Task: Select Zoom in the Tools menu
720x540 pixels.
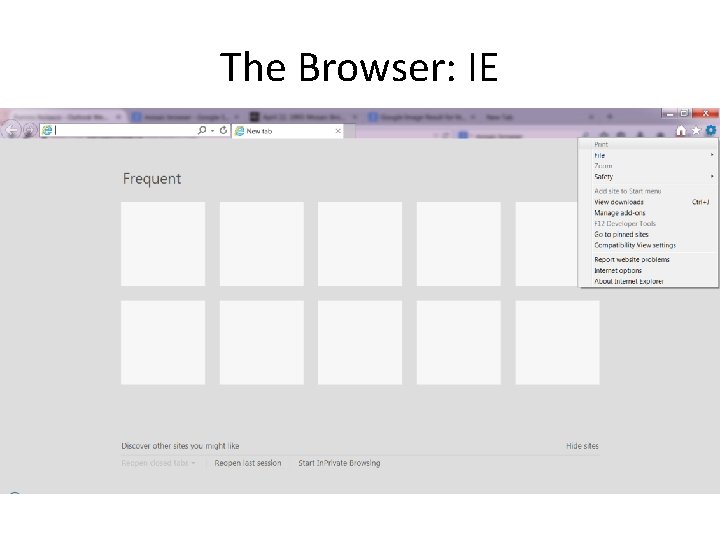Action: pyautogui.click(x=648, y=166)
